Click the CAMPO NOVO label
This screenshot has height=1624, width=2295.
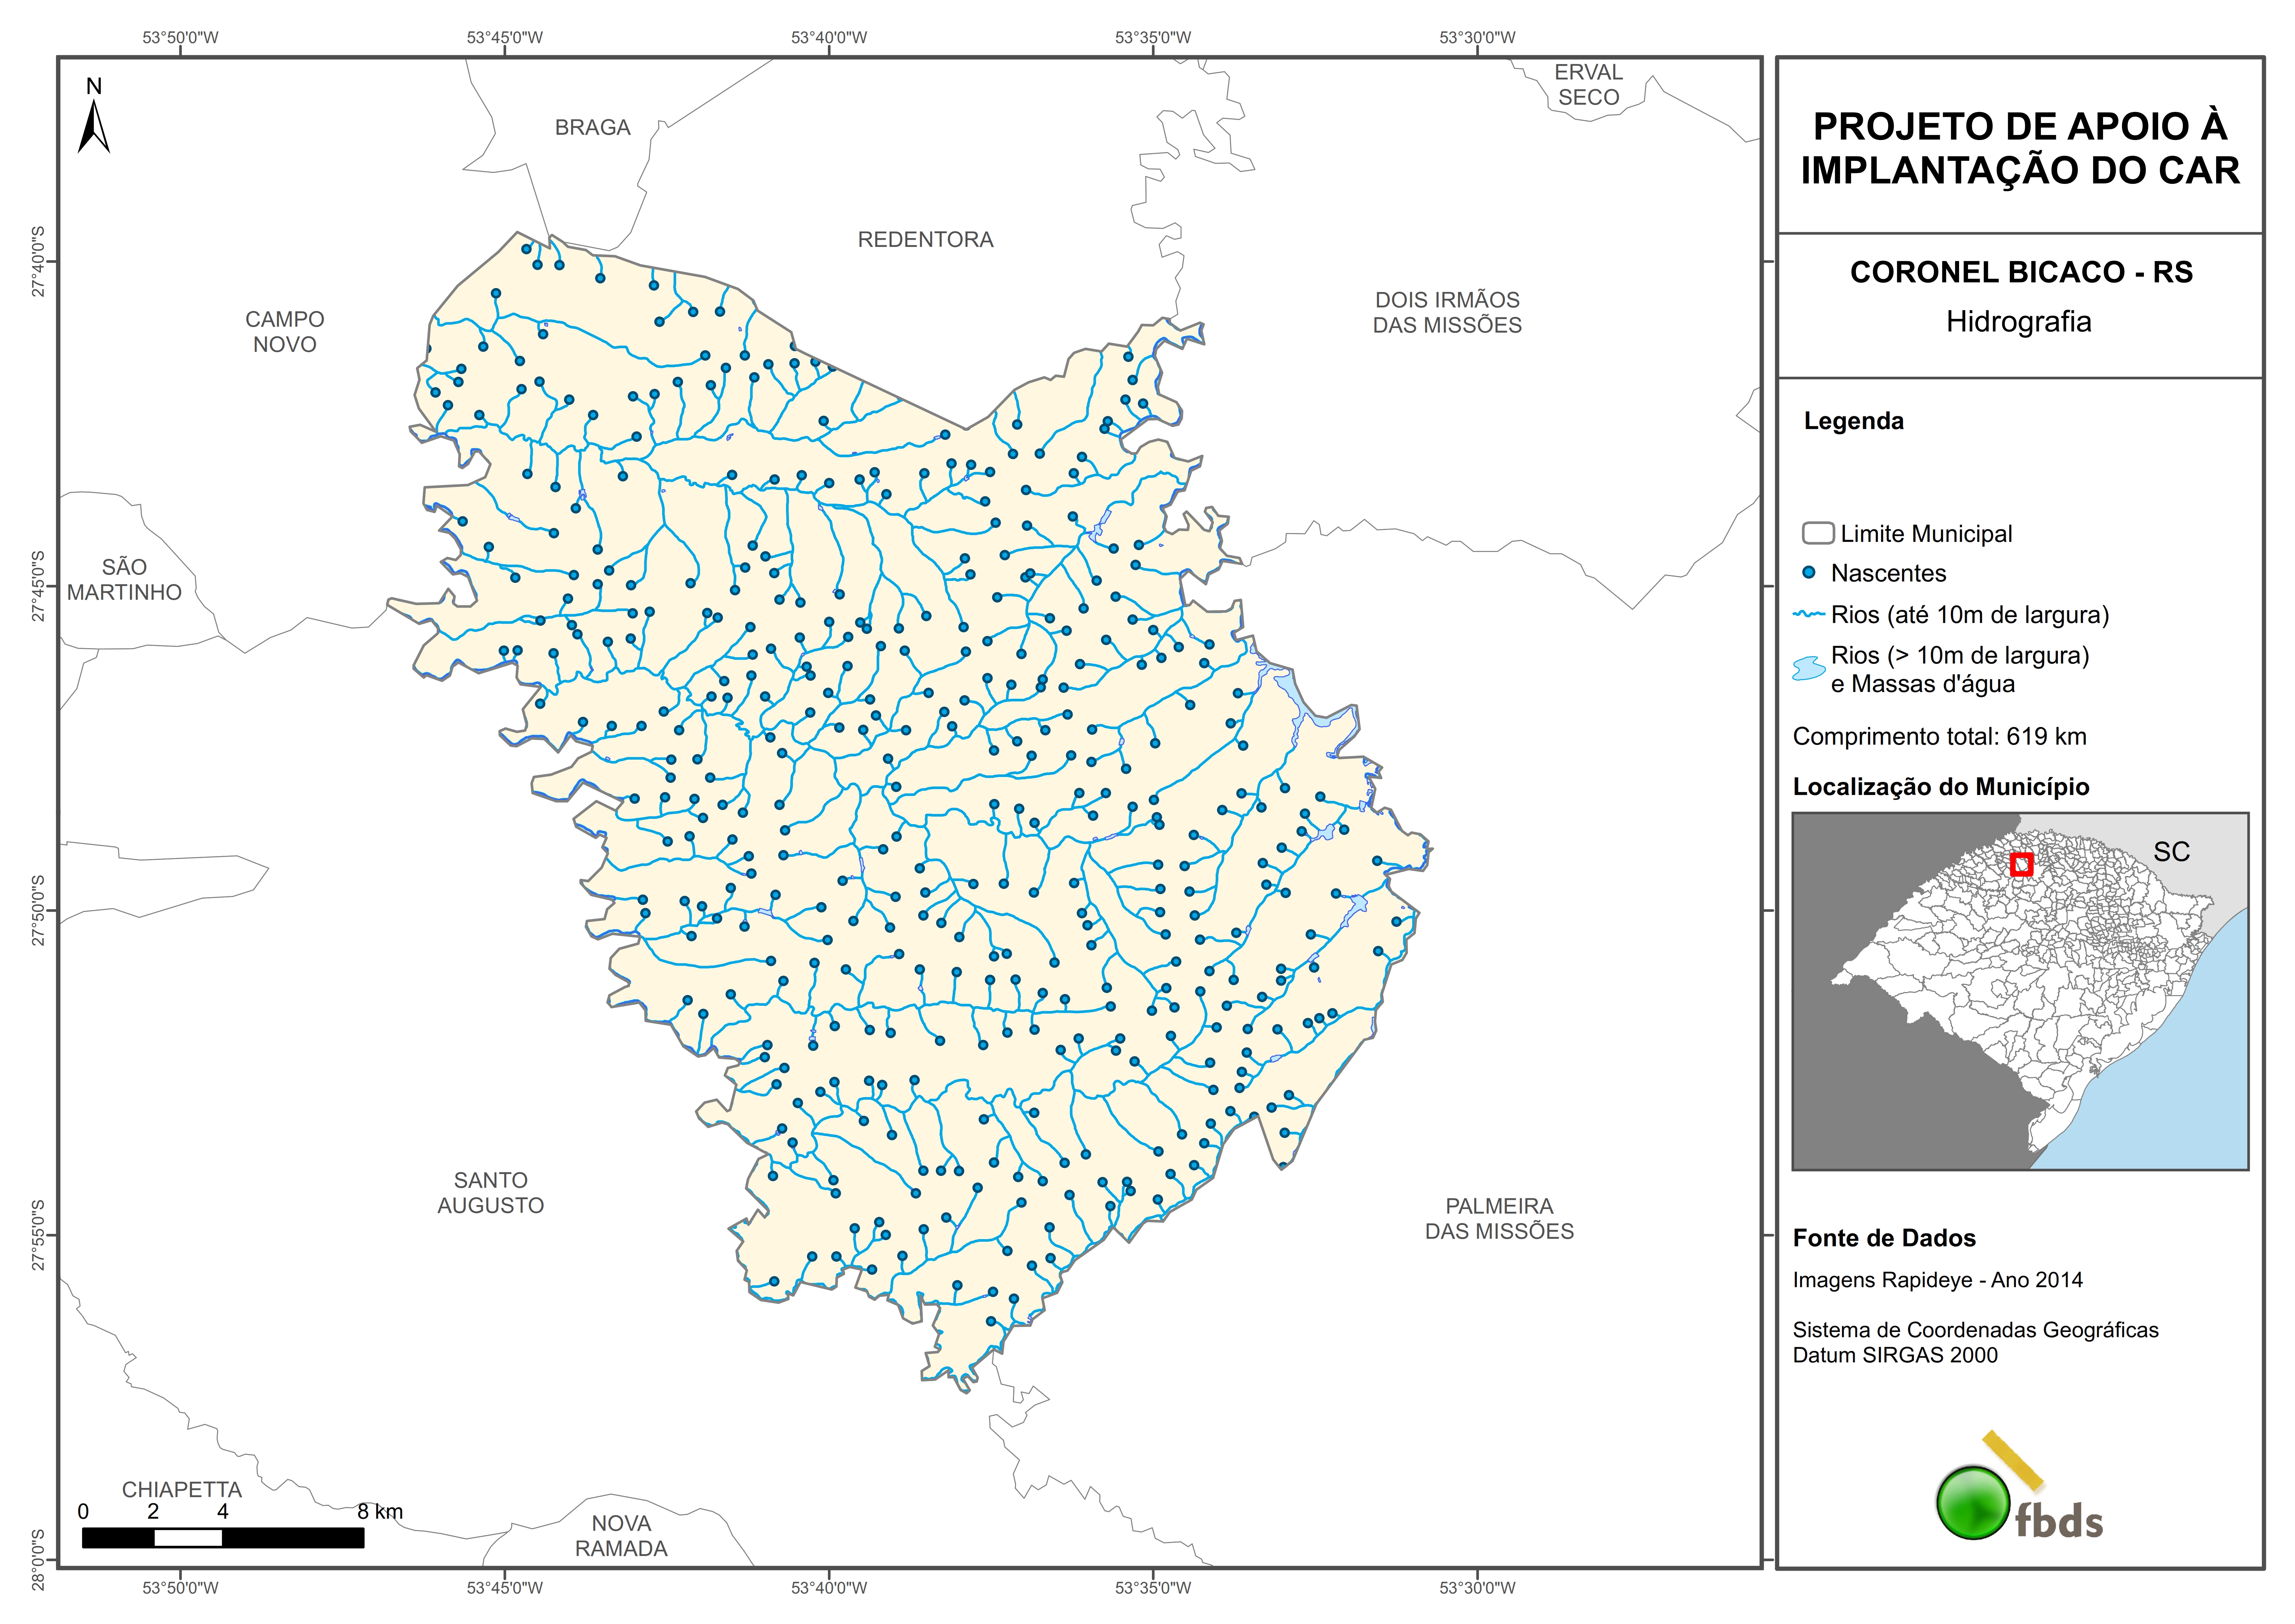click(x=285, y=332)
